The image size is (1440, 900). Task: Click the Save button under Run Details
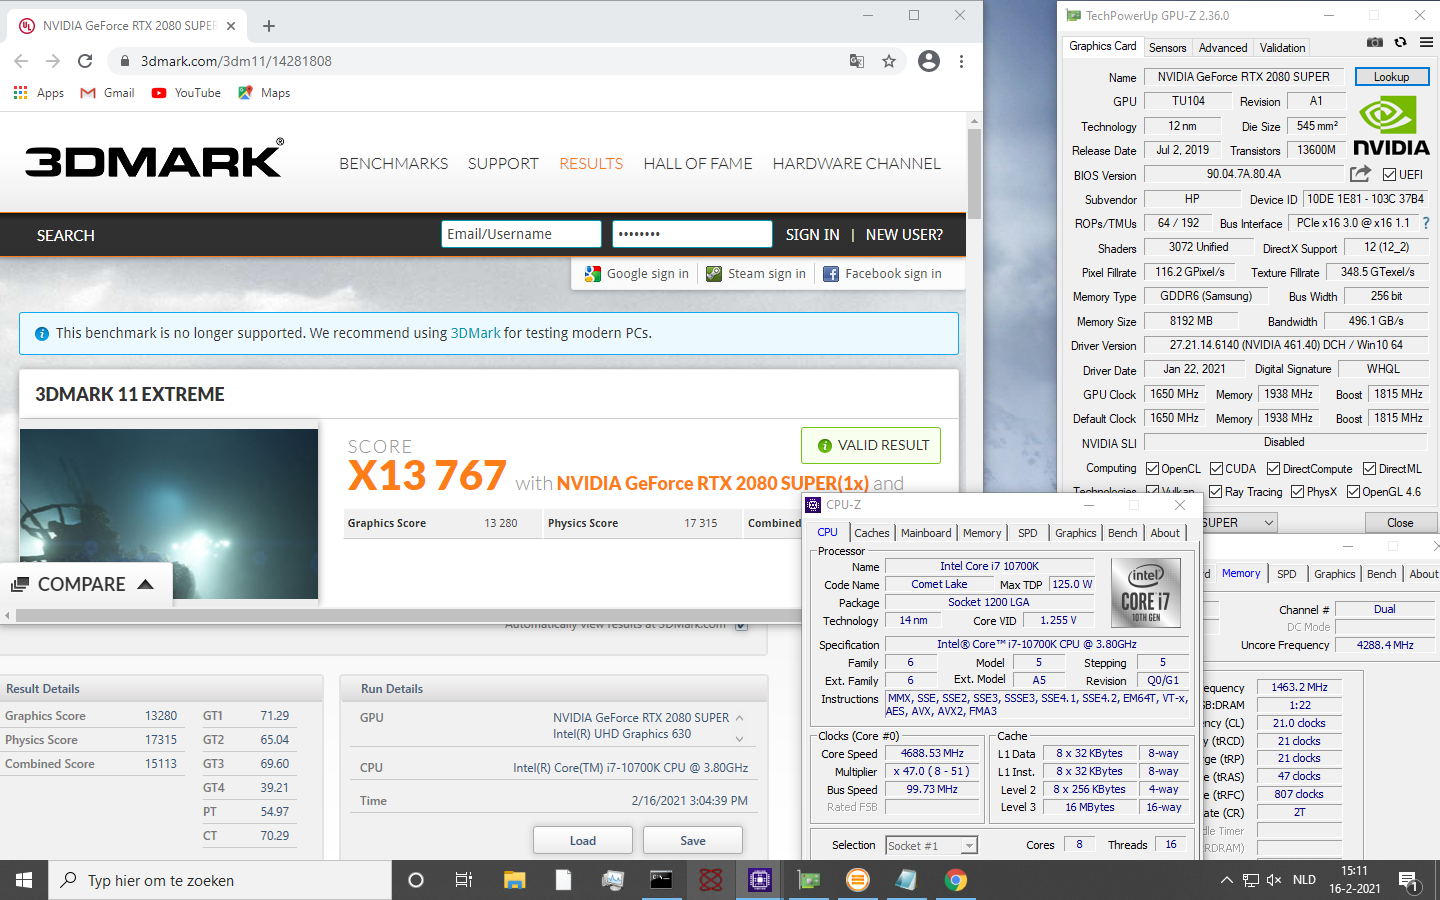[693, 841]
